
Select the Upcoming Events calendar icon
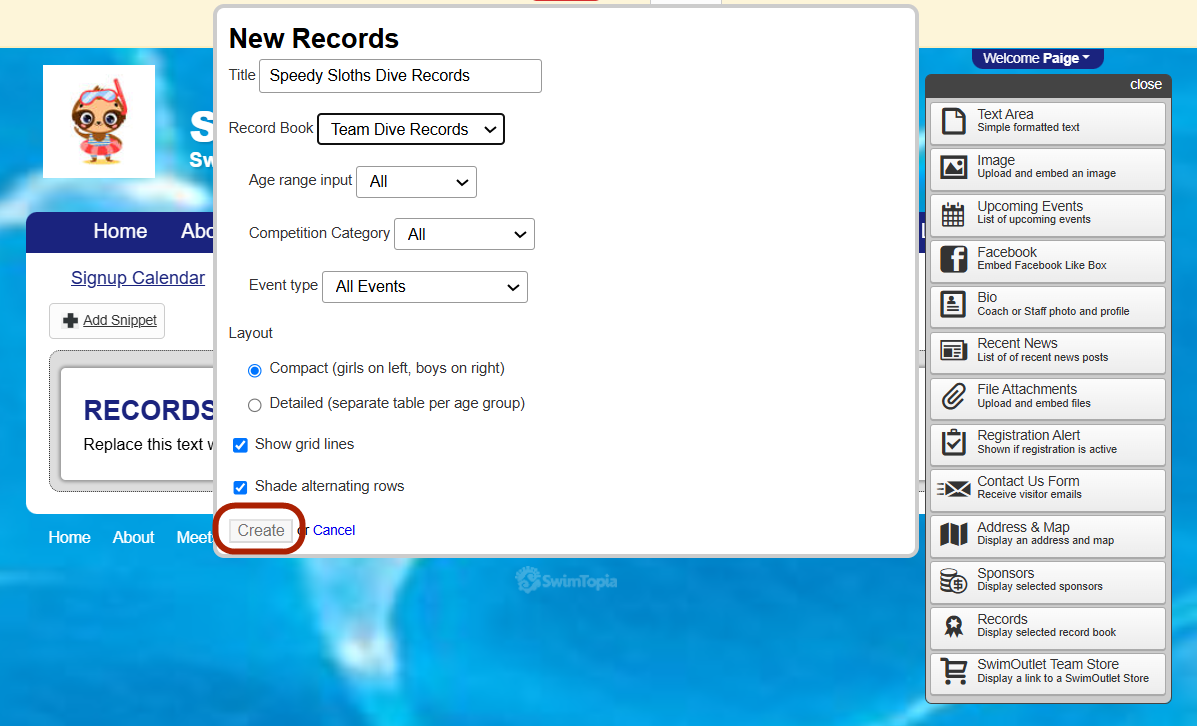(x=953, y=214)
